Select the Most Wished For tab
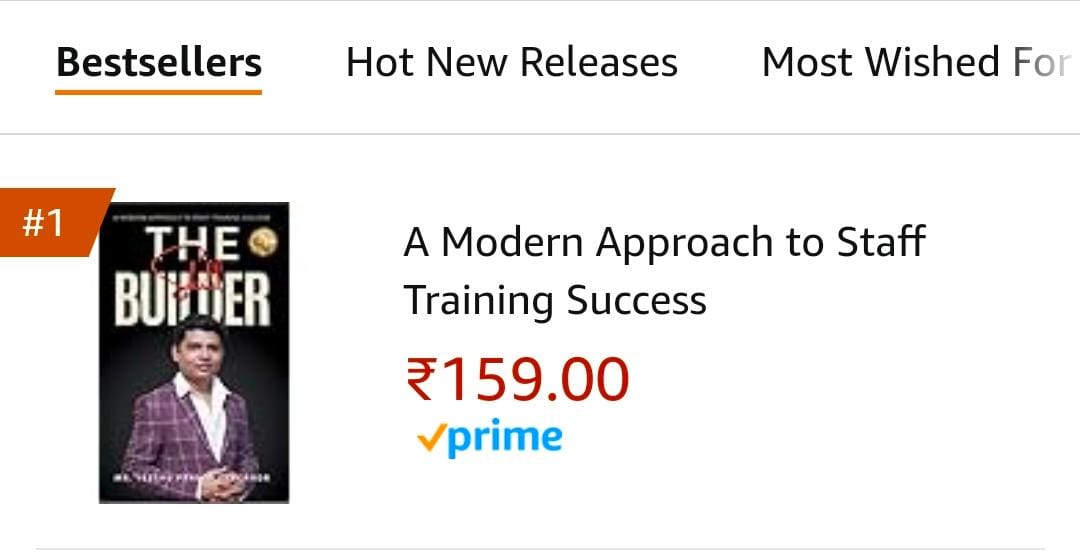1080x554 pixels. click(917, 63)
